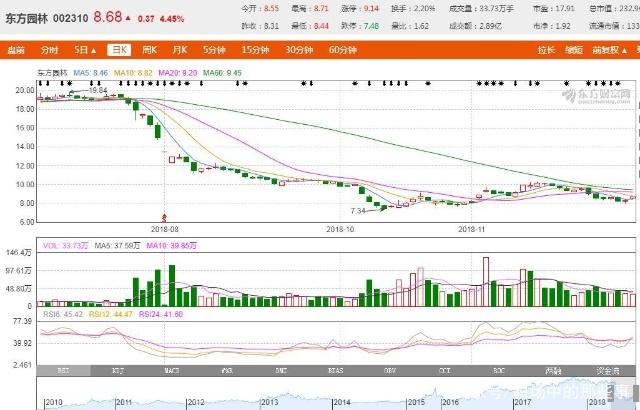Image resolution: width=640 pixels, height=410 pixels.
Task: Open the 盘前 pre-market view
Action: [x=16, y=50]
